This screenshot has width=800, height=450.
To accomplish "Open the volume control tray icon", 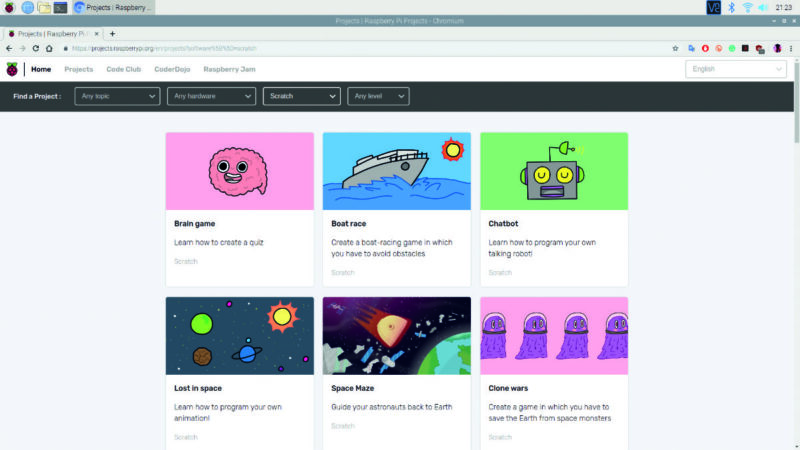I will tap(763, 7).
